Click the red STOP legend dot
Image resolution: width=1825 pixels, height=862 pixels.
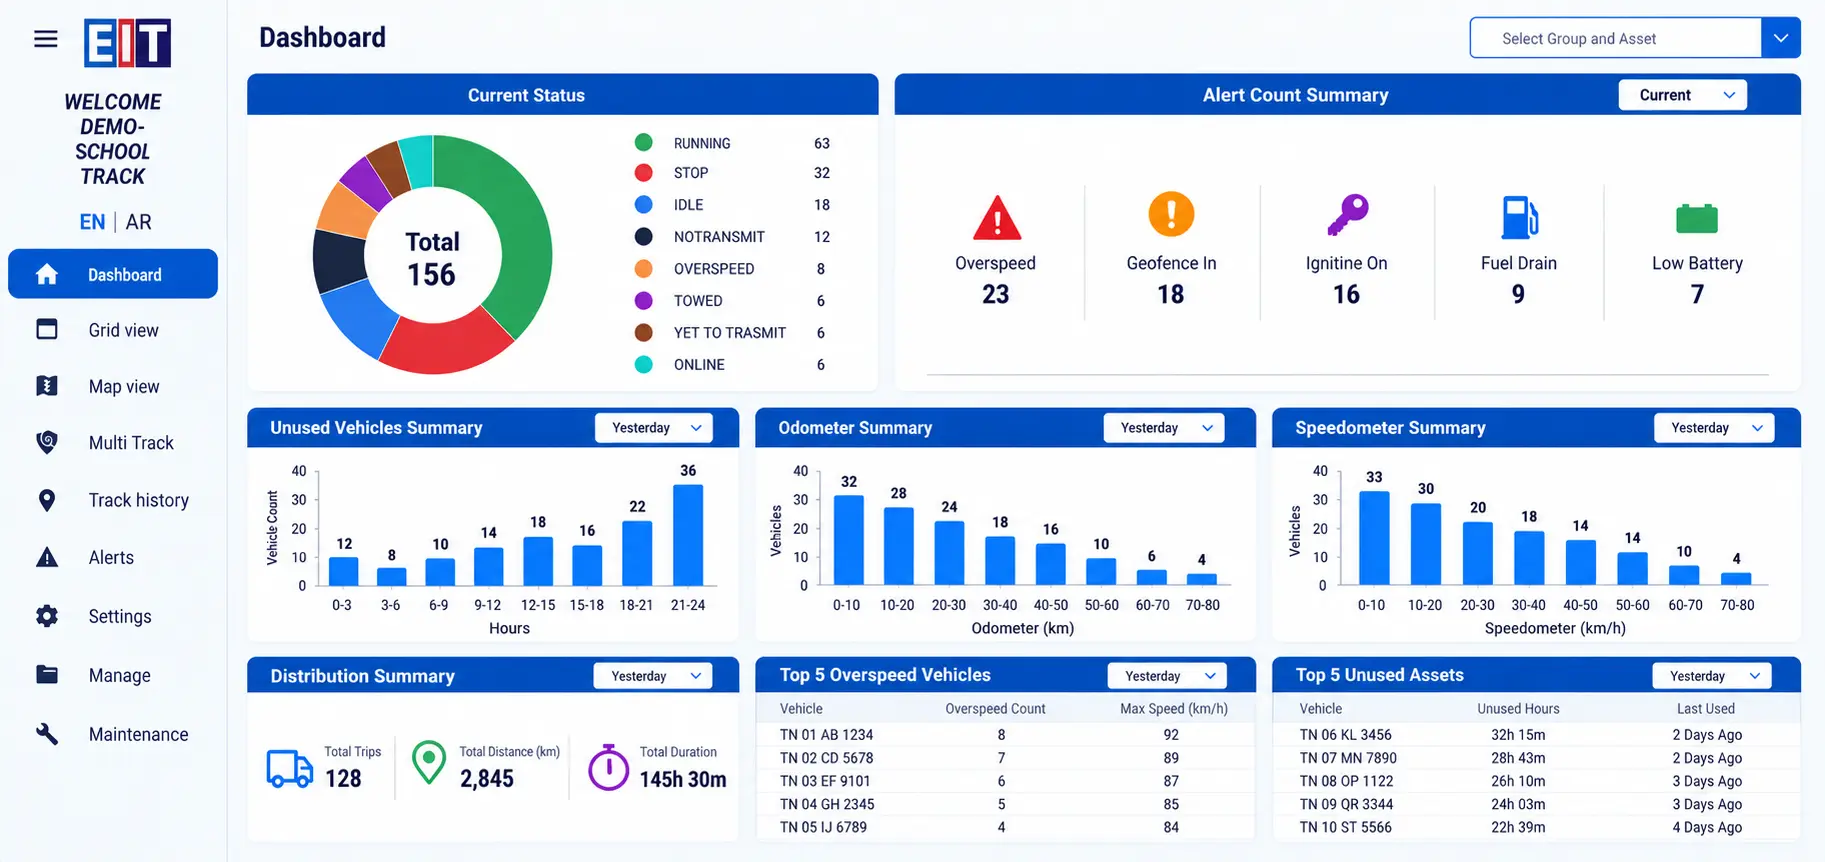coord(644,173)
